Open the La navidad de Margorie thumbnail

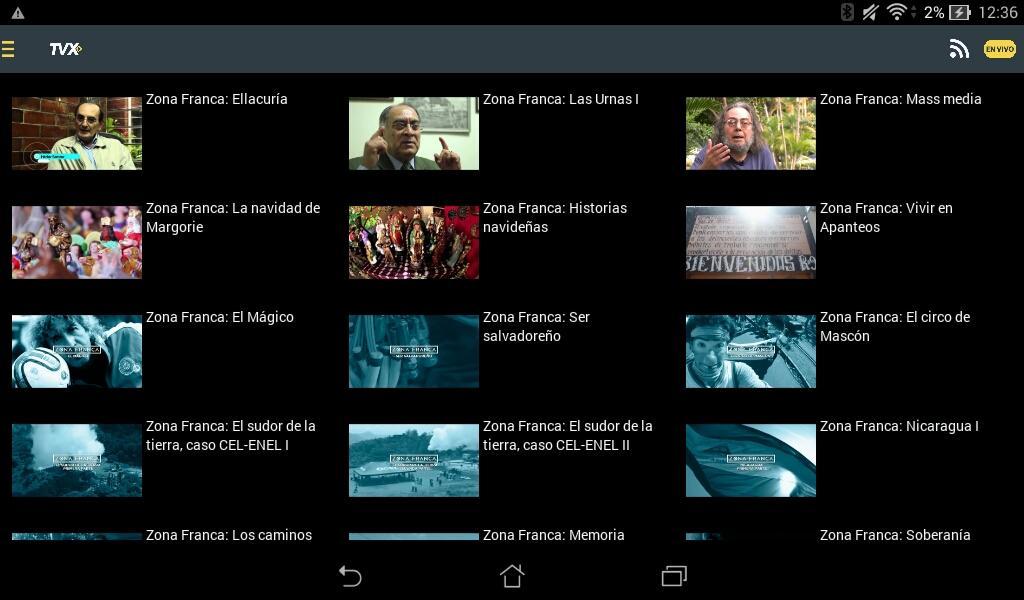tap(77, 242)
